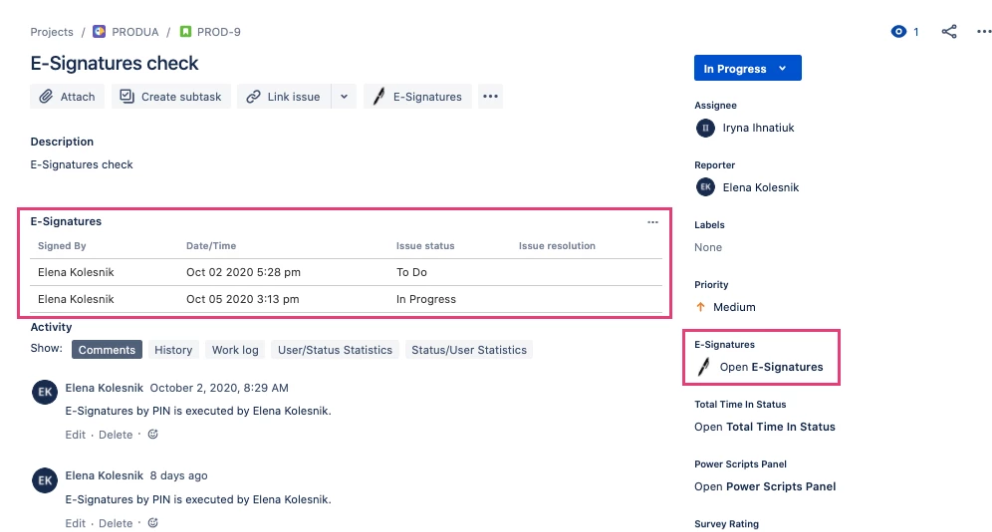Open E-Signatures pen button in toolbar
Screen dimensions: 992x532
click(418, 97)
